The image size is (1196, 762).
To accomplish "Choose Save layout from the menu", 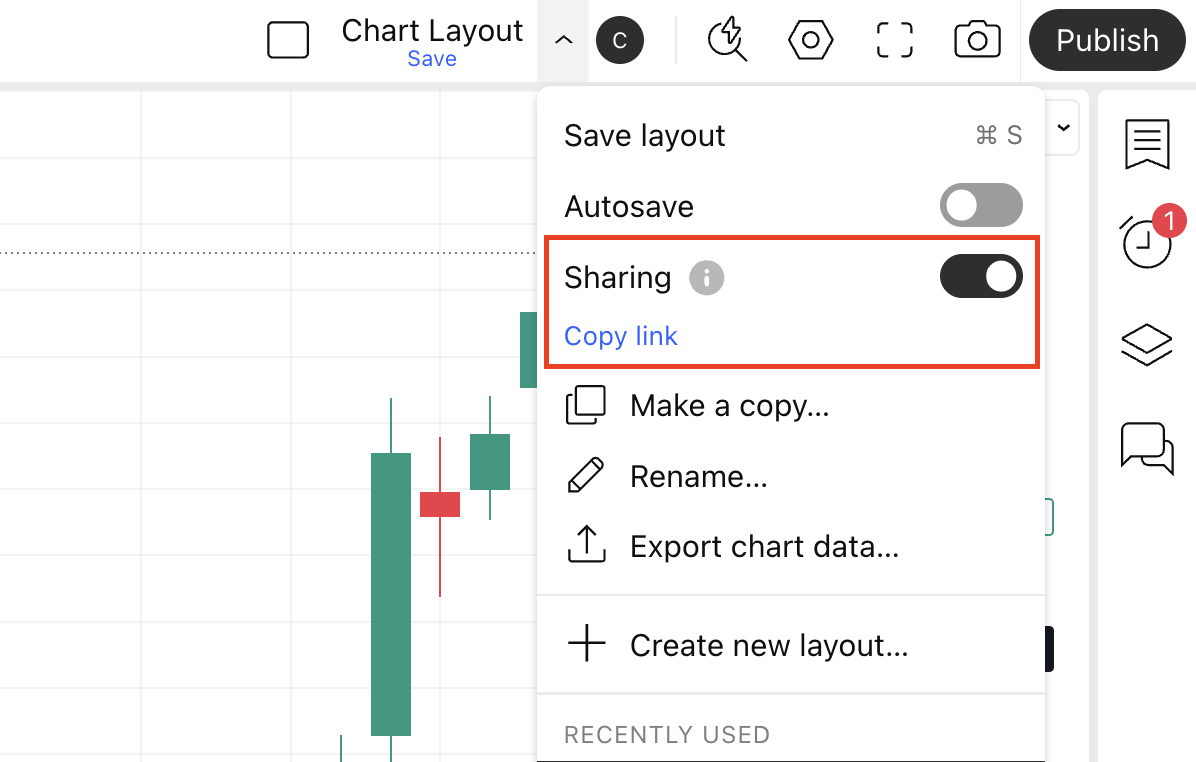I will [x=645, y=136].
